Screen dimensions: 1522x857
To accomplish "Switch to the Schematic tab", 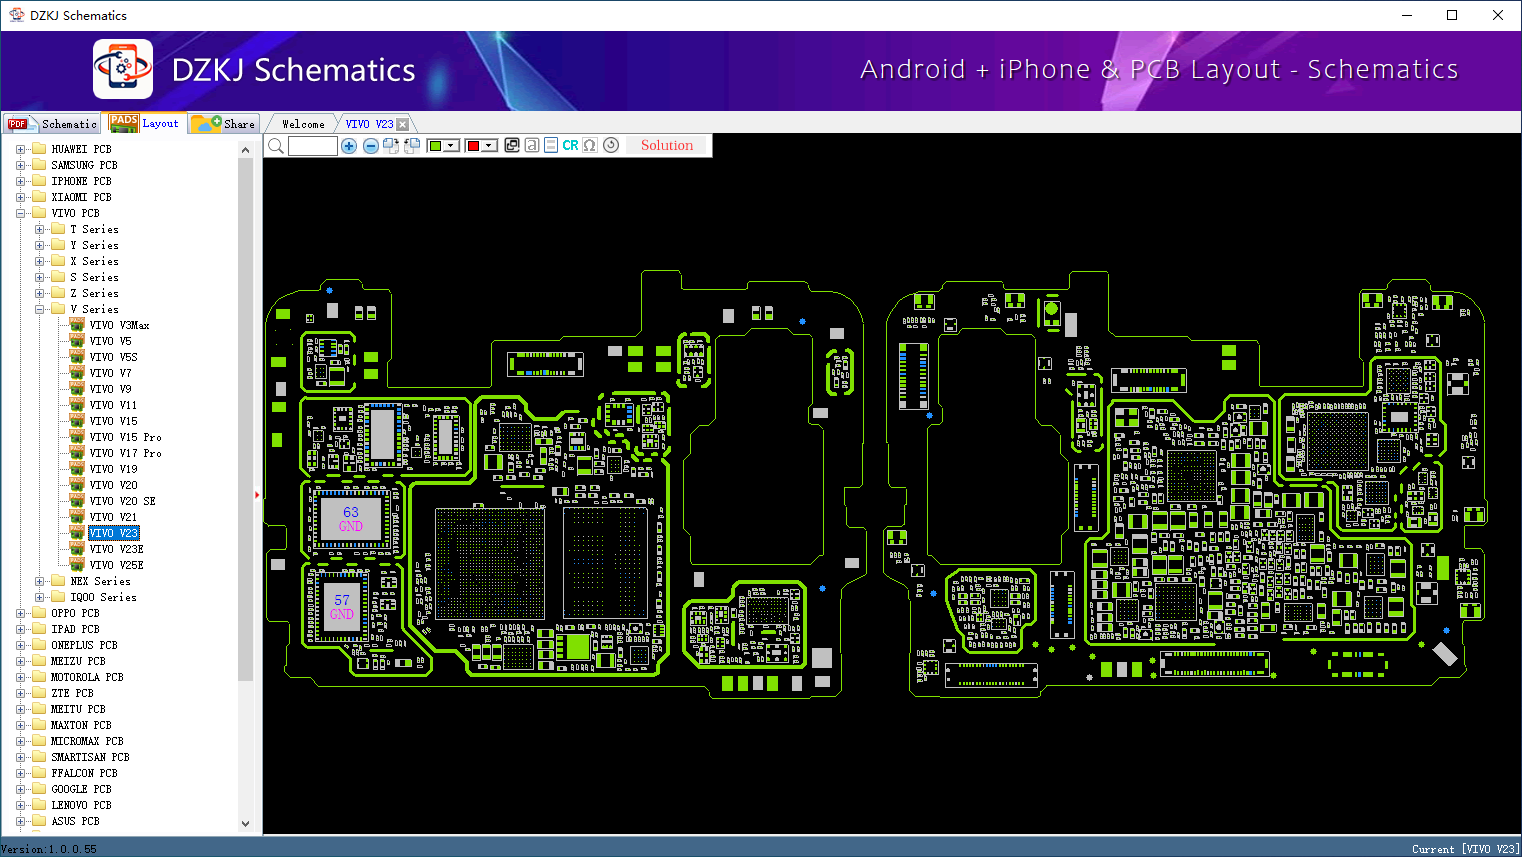I will (x=53, y=123).
